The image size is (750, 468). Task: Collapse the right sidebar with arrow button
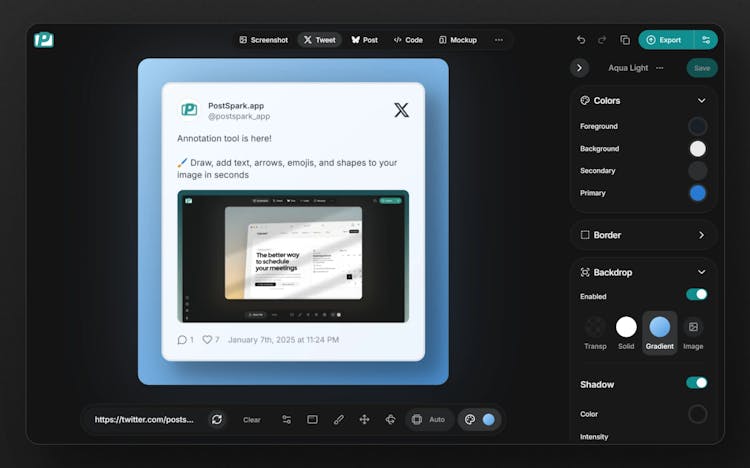[x=579, y=68]
